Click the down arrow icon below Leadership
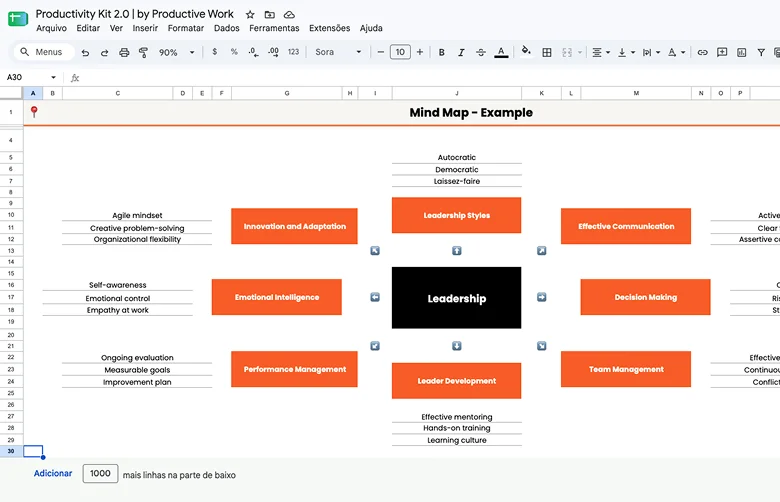 click(x=457, y=346)
